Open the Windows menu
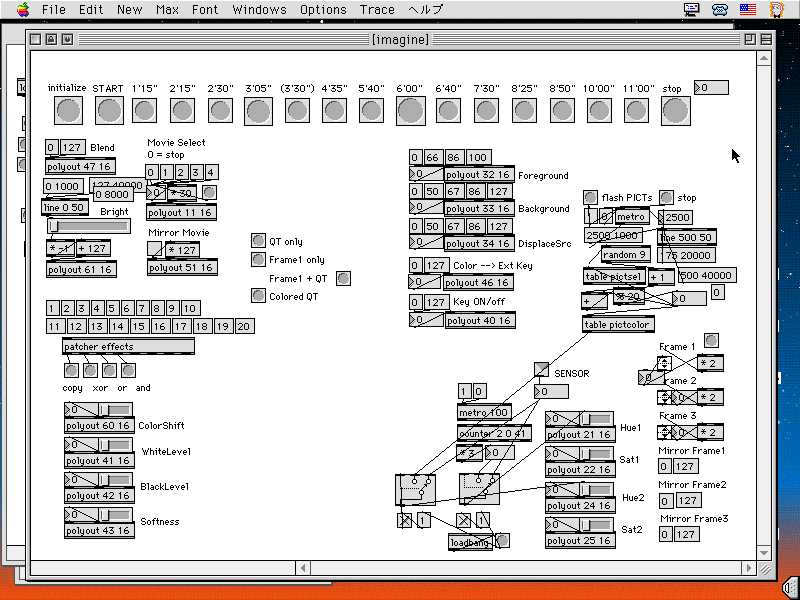This screenshot has width=800, height=600. click(259, 9)
